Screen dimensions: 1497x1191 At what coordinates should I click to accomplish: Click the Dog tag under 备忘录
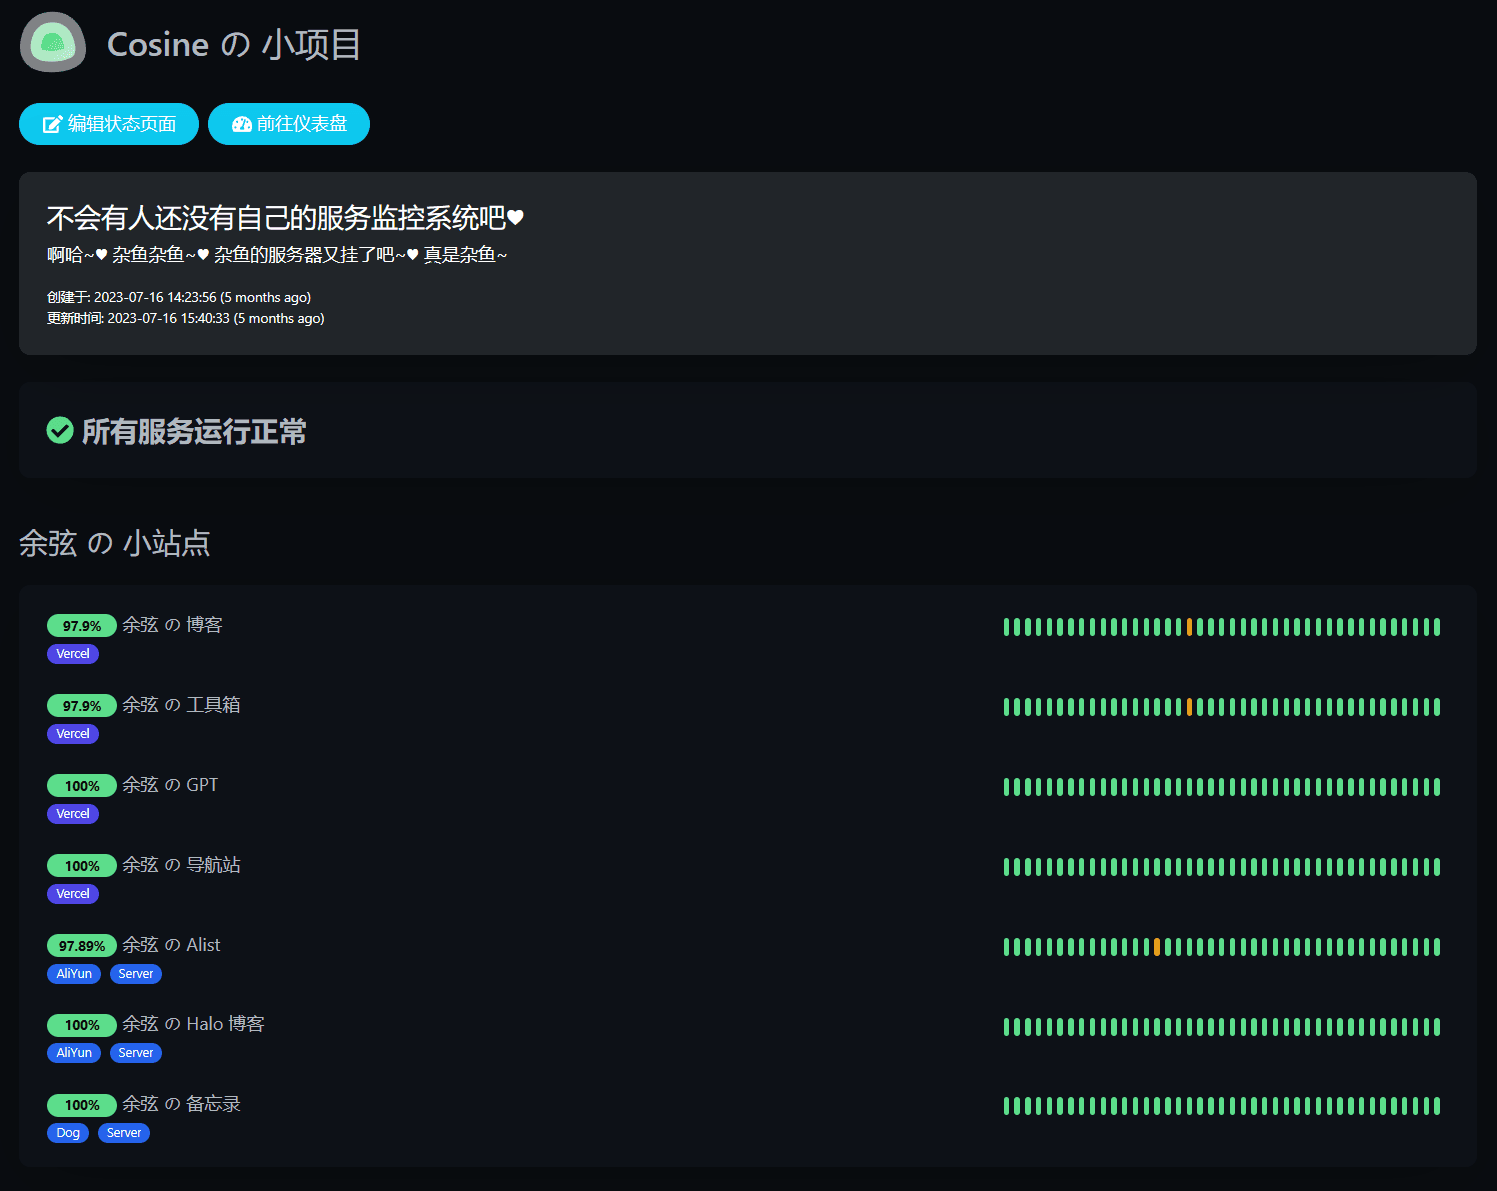(x=68, y=1133)
